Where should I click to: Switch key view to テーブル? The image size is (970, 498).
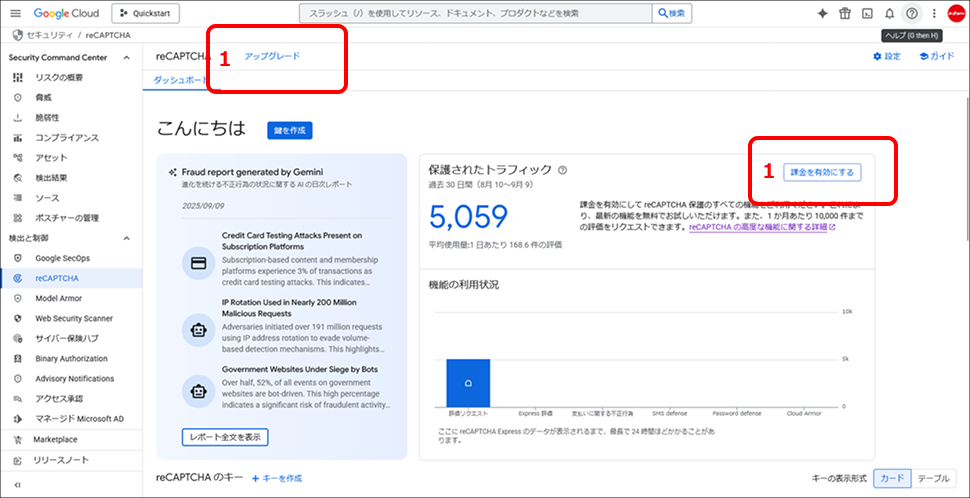pos(934,478)
